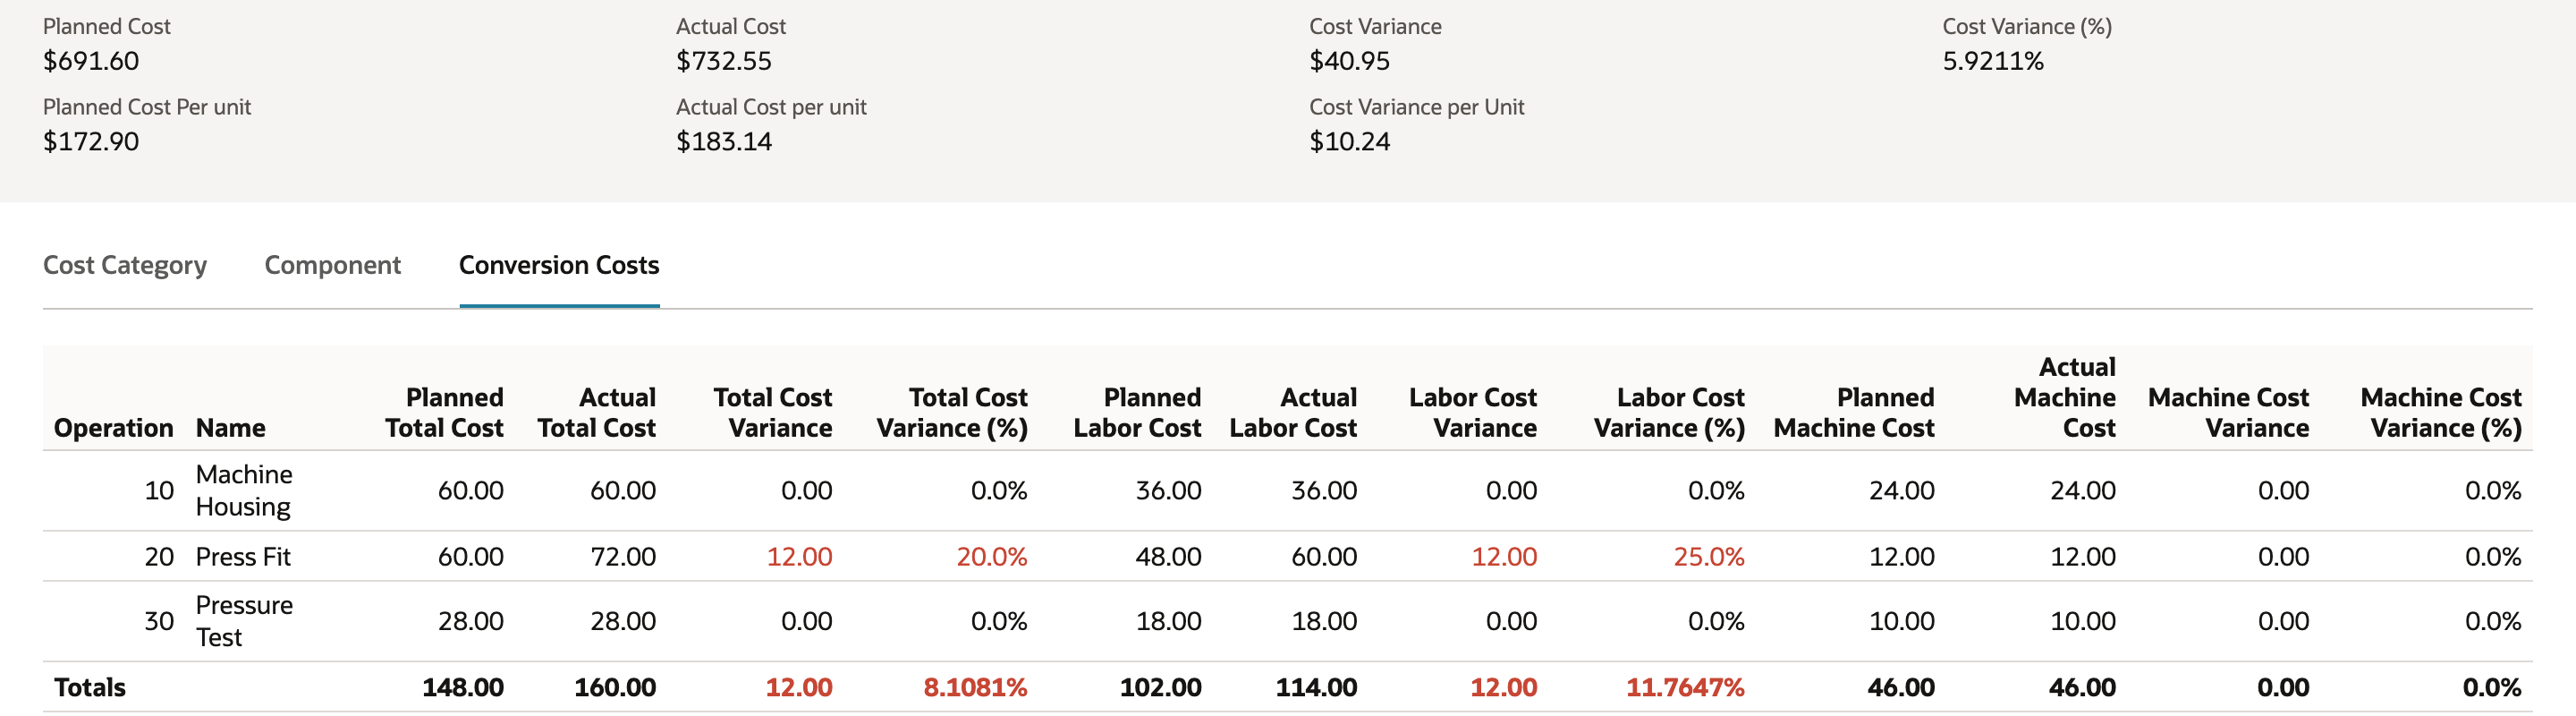
Task: Click Press Fit actual total cost 72.00
Action: 623,556
